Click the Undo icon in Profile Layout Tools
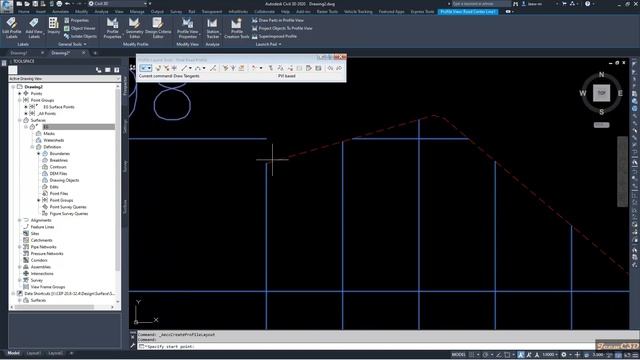 click(x=330, y=68)
